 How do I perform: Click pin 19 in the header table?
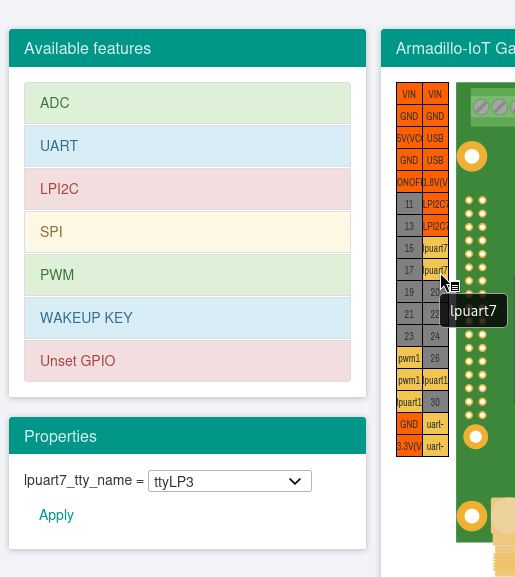[409, 292]
